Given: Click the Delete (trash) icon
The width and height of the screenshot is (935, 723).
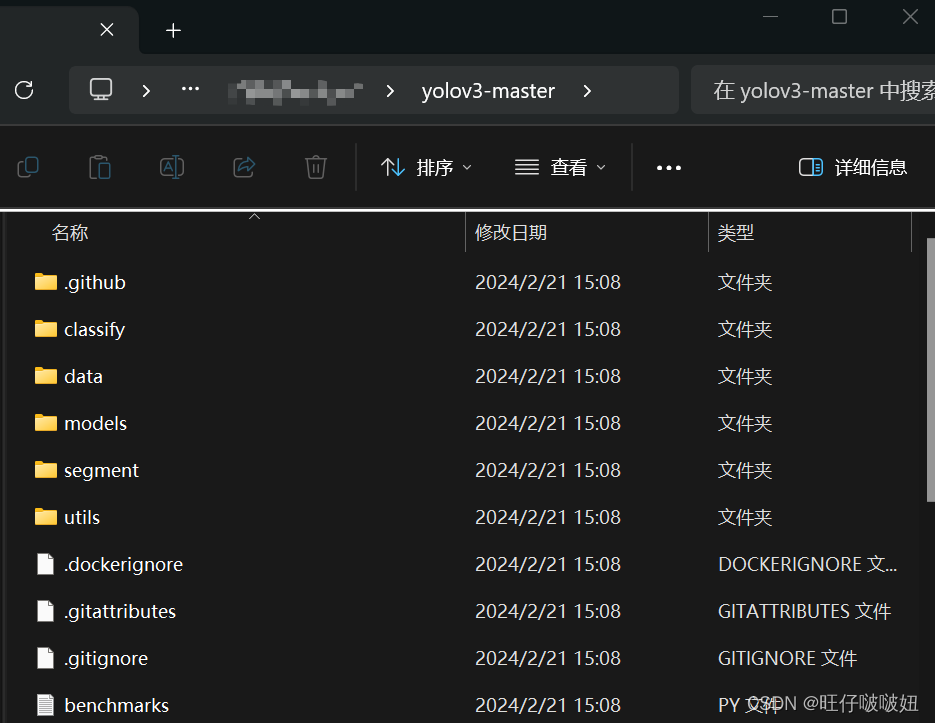Looking at the screenshot, I should 315,167.
